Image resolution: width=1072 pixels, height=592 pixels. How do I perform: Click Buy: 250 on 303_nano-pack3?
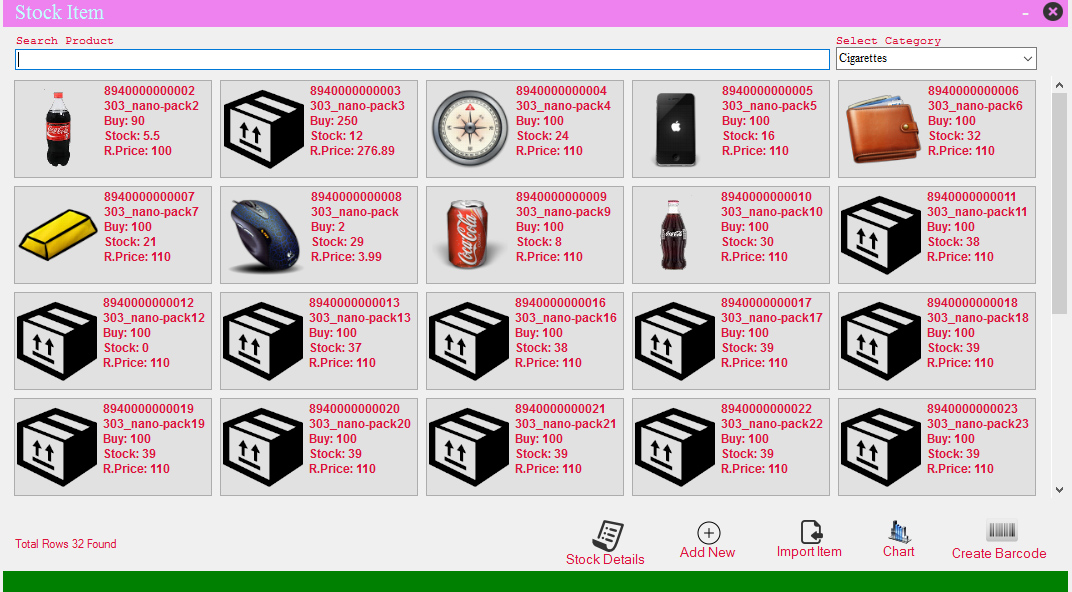point(334,121)
